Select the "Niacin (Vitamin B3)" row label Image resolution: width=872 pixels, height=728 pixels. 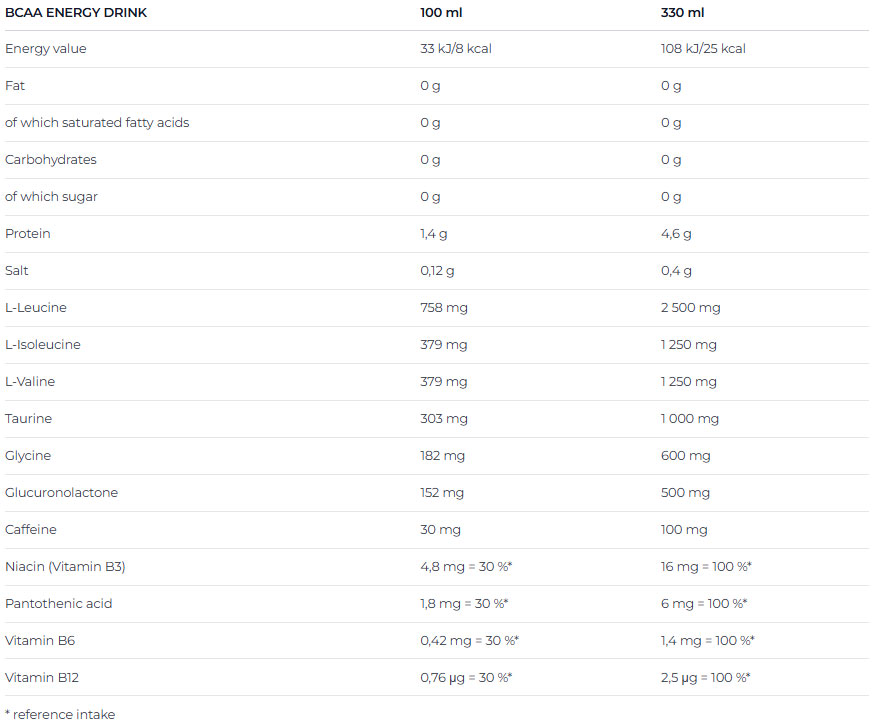pyautogui.click(x=65, y=567)
